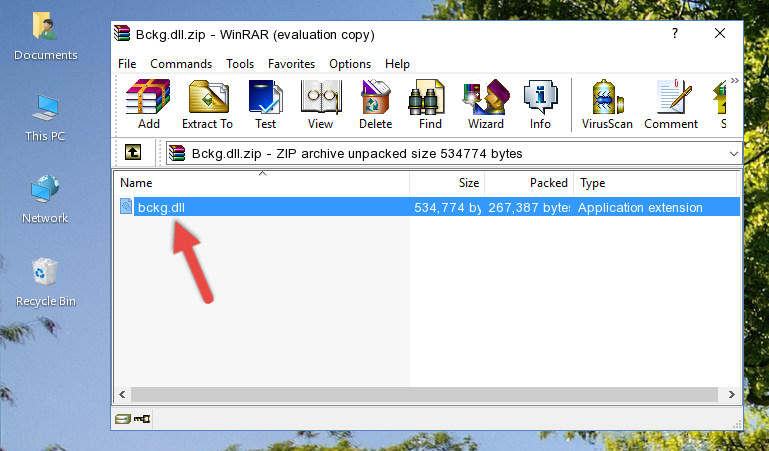Click the 534,774 size value

pyautogui.click(x=447, y=207)
